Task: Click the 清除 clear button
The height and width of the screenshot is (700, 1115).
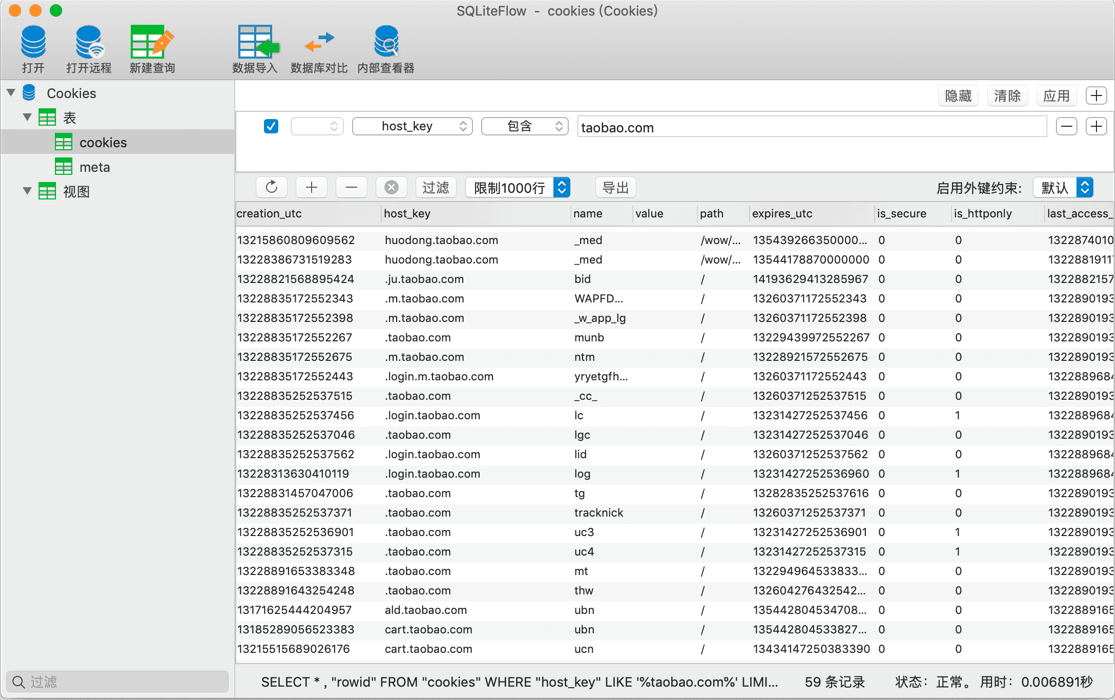Action: click(x=1007, y=95)
